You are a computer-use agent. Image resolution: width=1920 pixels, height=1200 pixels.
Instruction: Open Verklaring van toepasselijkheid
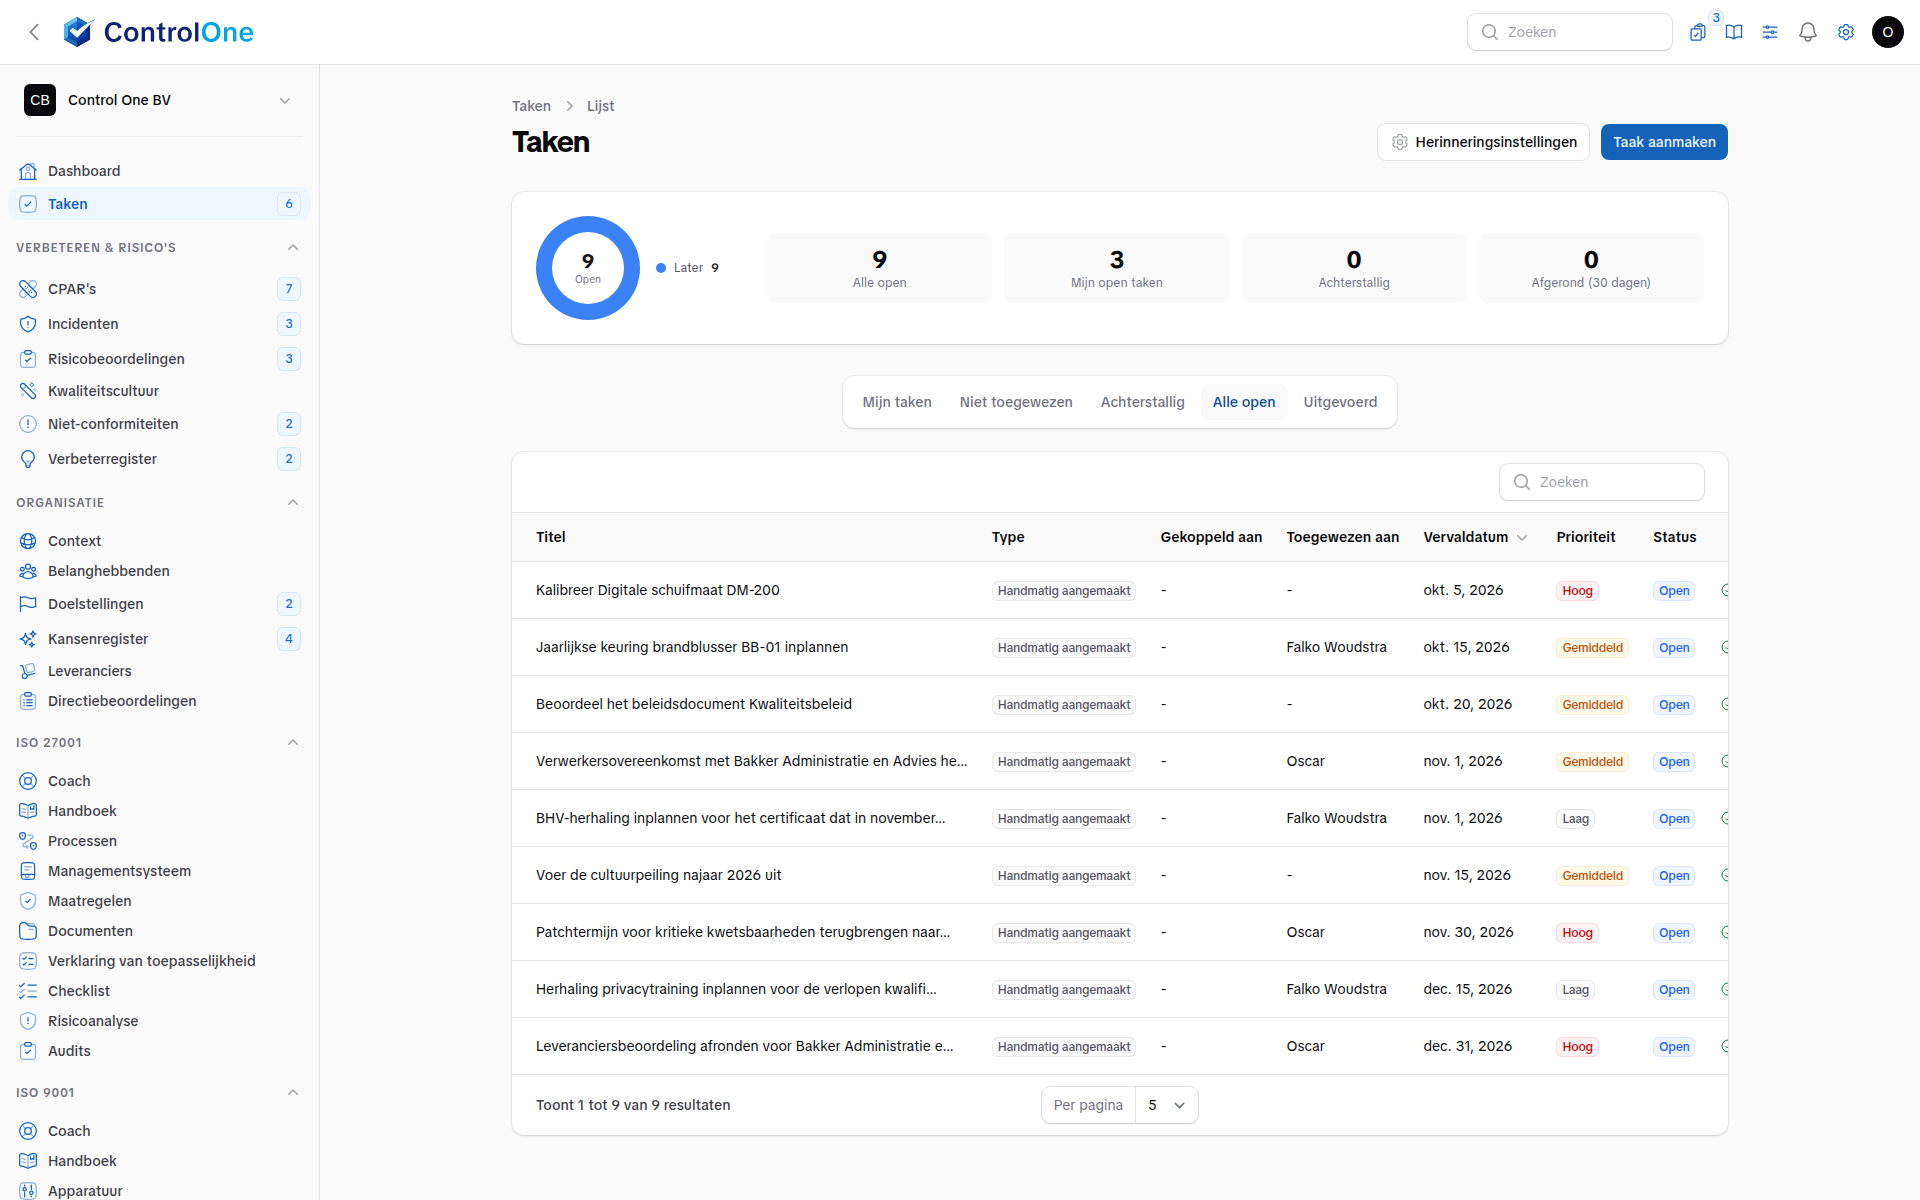[x=159, y=961]
